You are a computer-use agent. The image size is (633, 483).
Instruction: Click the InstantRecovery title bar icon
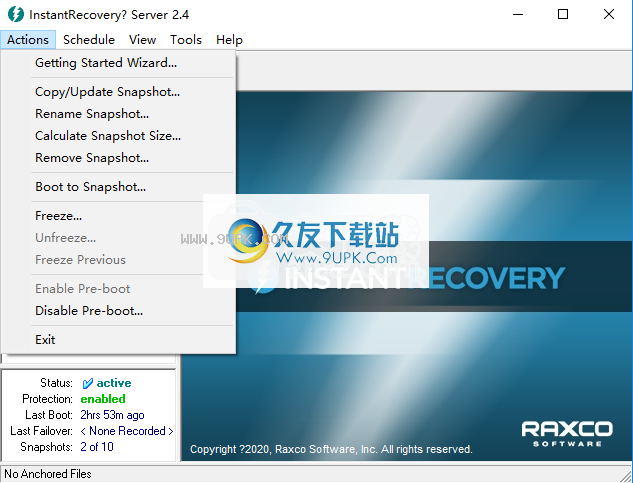pos(16,14)
